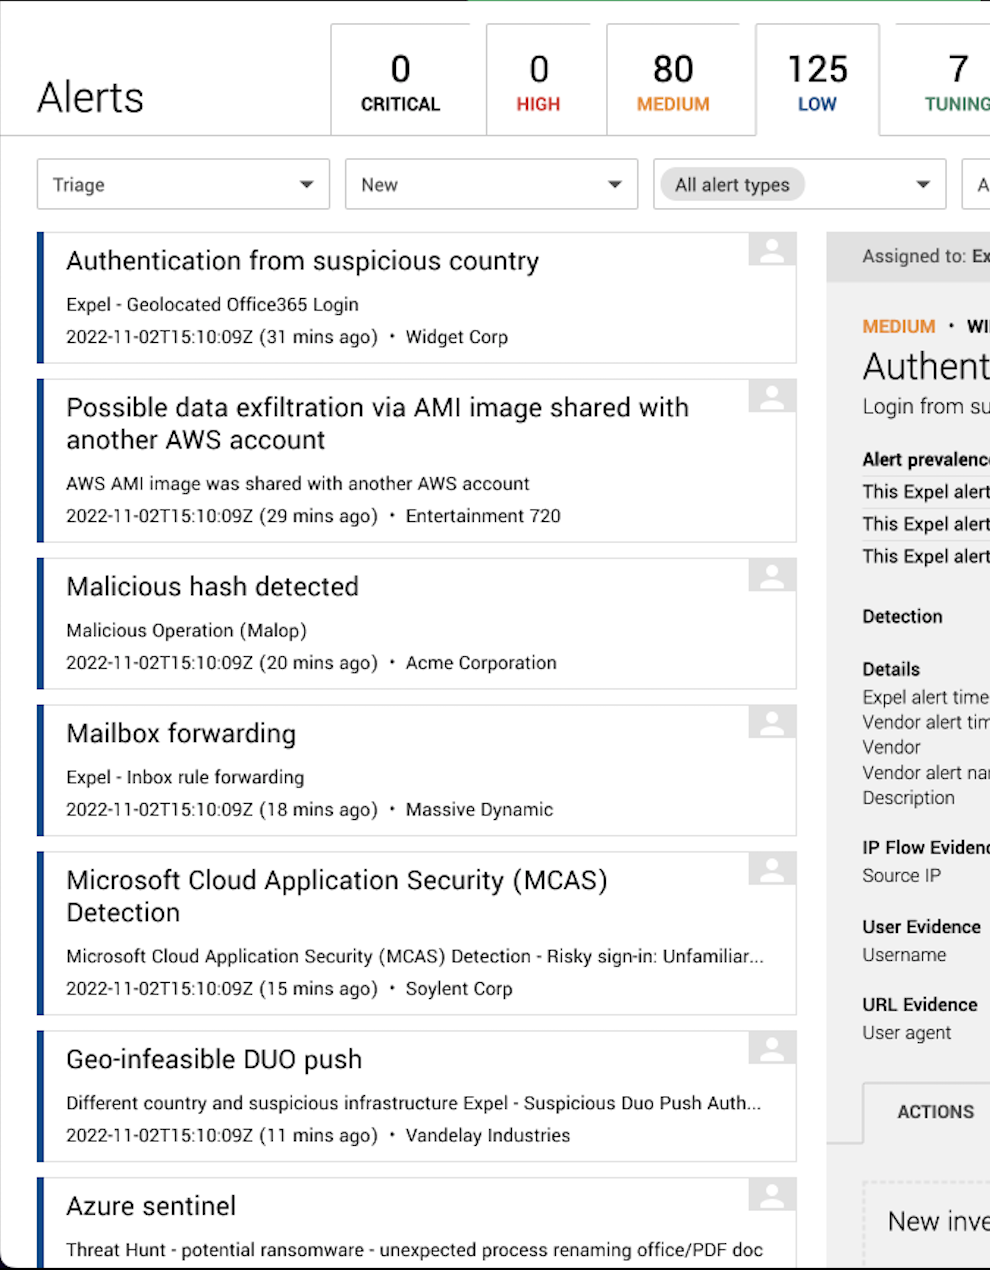990x1270 pixels.
Task: Switch to the Critical alerts tab
Action: pyautogui.click(x=400, y=80)
